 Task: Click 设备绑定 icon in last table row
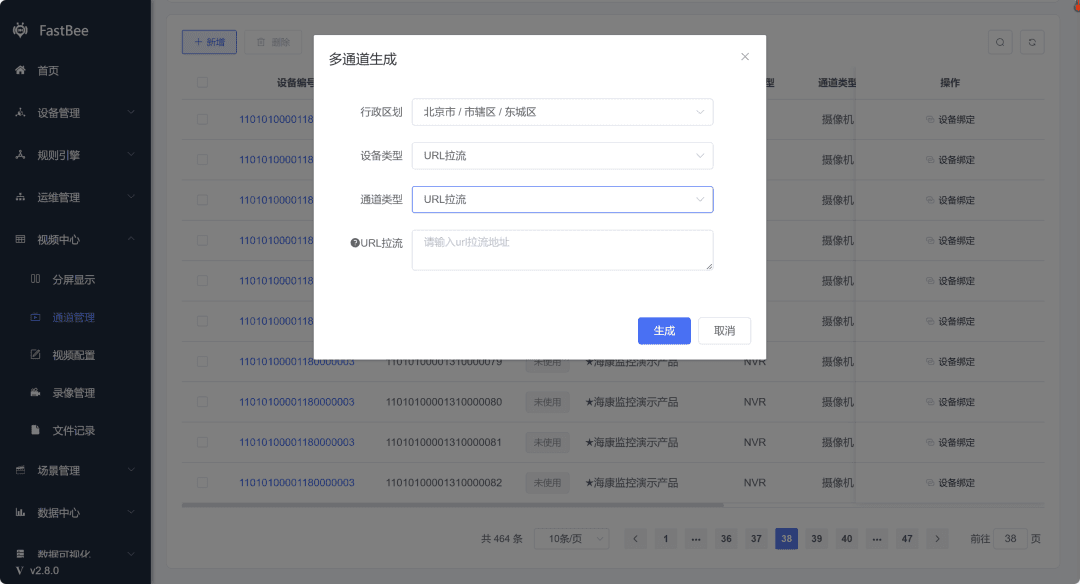pyautogui.click(x=930, y=483)
